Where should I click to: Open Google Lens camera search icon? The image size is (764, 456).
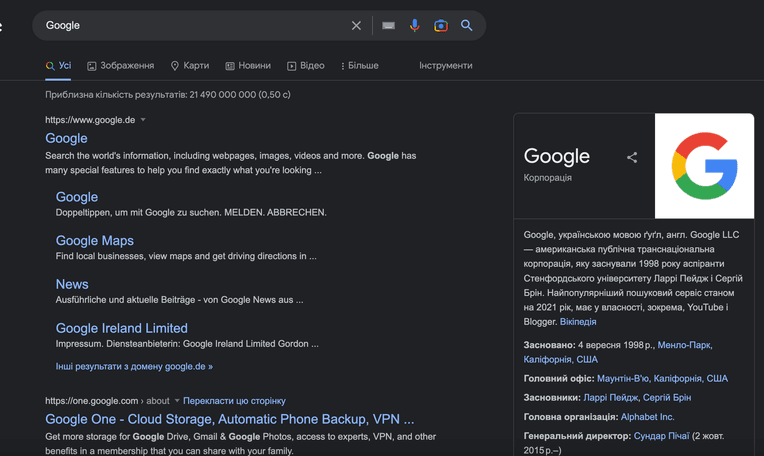[x=441, y=25]
